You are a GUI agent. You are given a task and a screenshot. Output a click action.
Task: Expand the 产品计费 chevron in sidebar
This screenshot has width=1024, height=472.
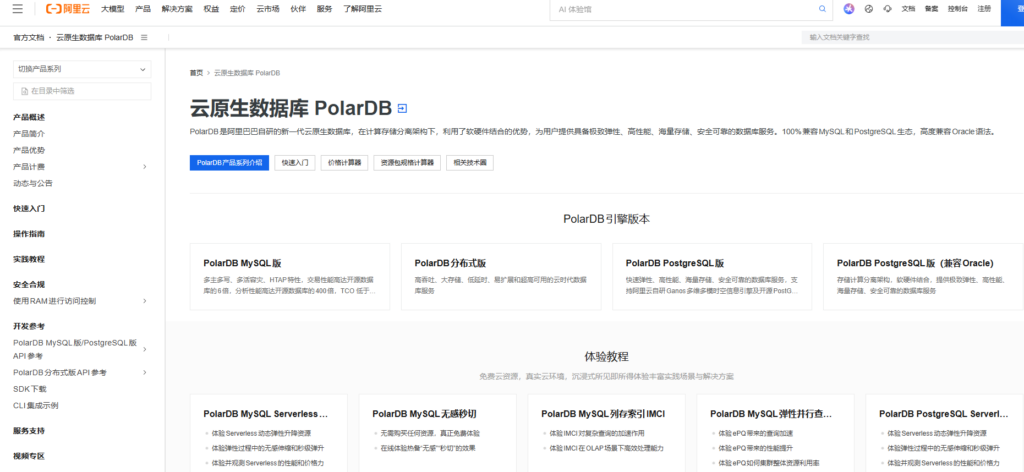[x=144, y=166]
